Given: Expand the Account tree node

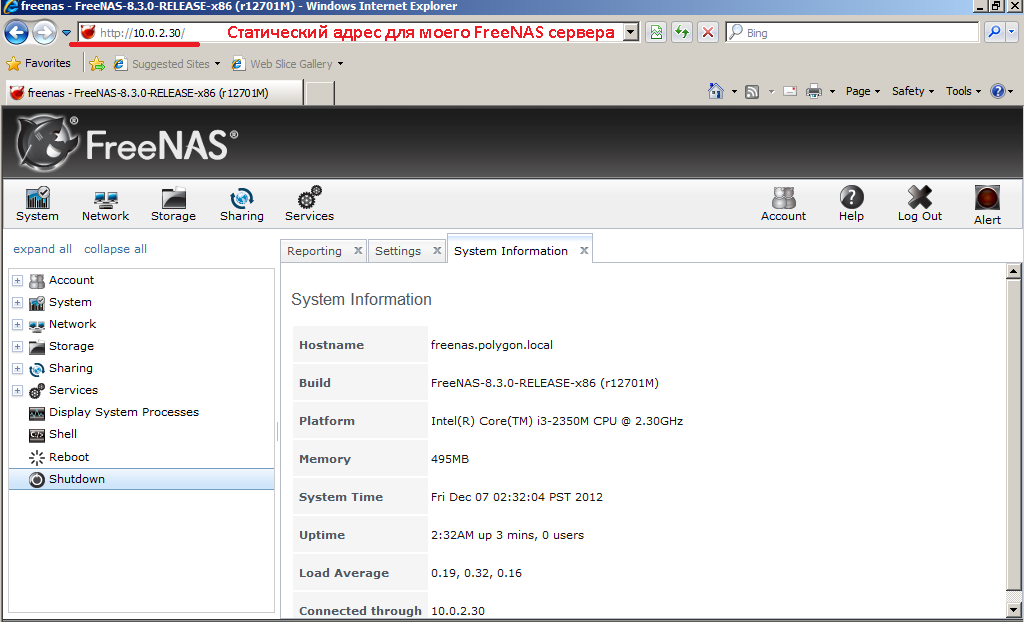Looking at the screenshot, I should pos(18,280).
